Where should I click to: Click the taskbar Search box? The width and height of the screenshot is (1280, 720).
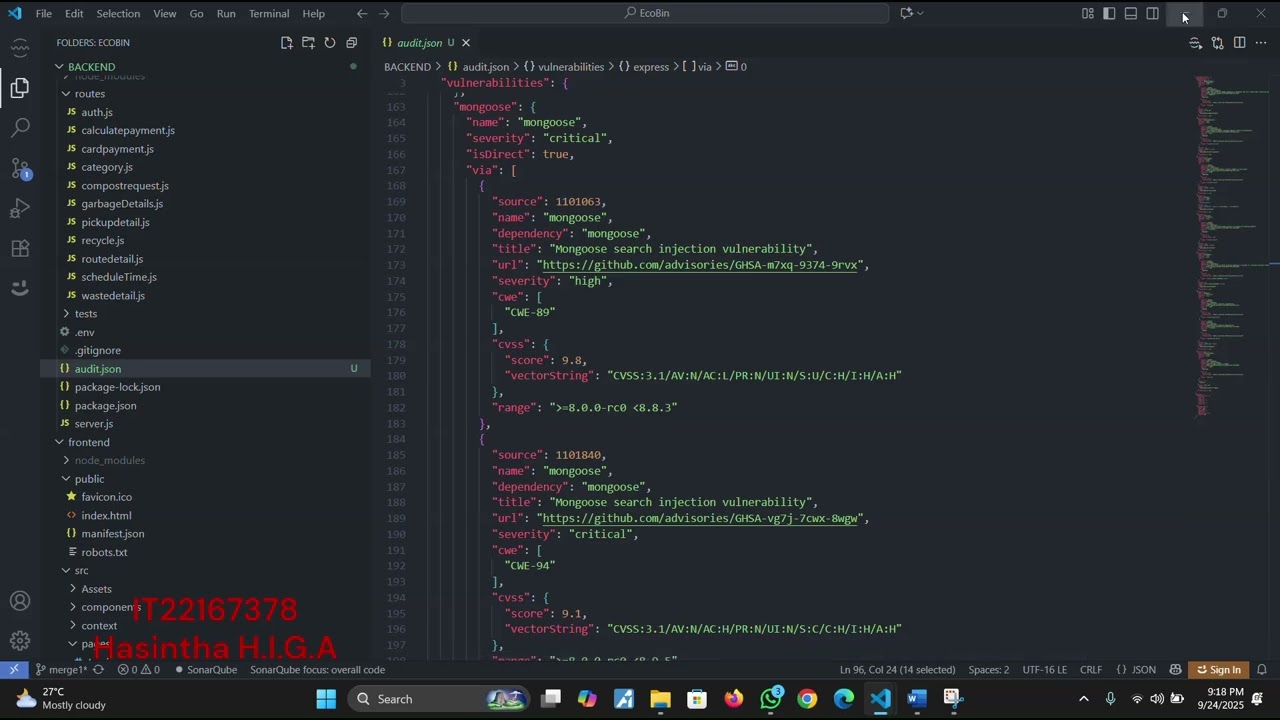point(440,699)
